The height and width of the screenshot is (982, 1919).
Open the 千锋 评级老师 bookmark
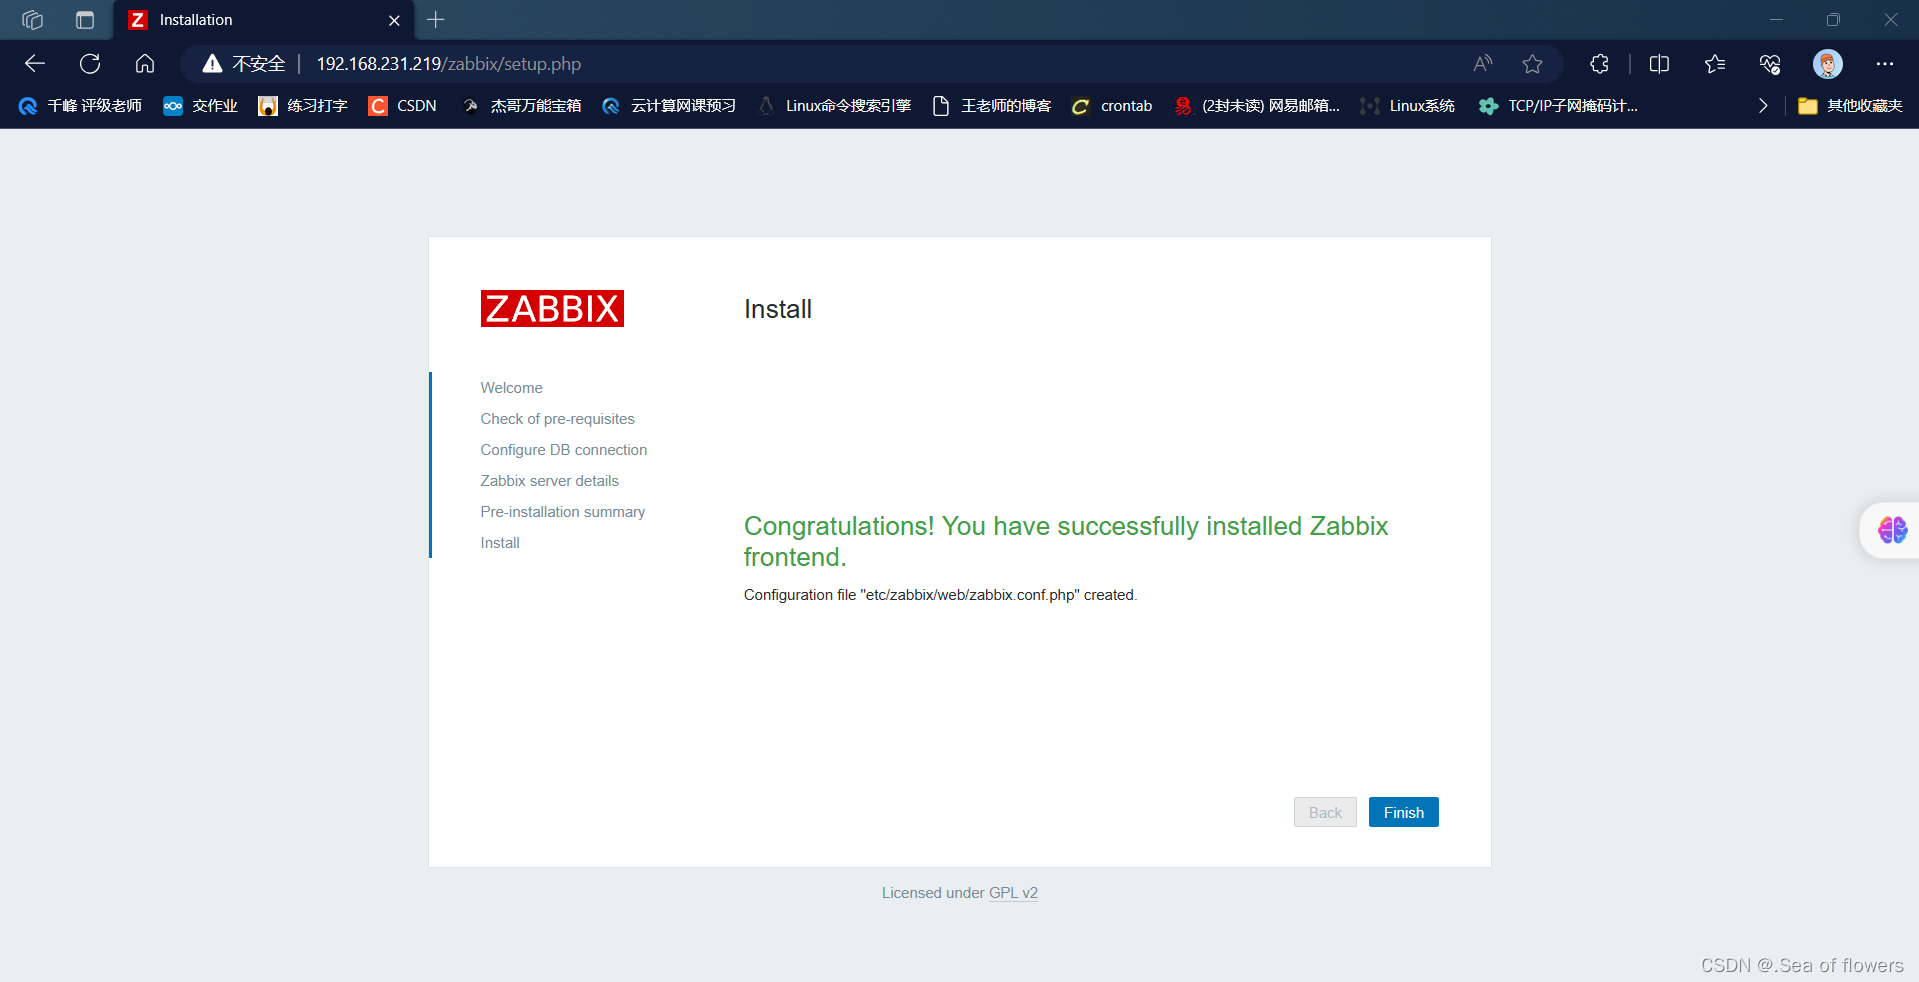80,106
